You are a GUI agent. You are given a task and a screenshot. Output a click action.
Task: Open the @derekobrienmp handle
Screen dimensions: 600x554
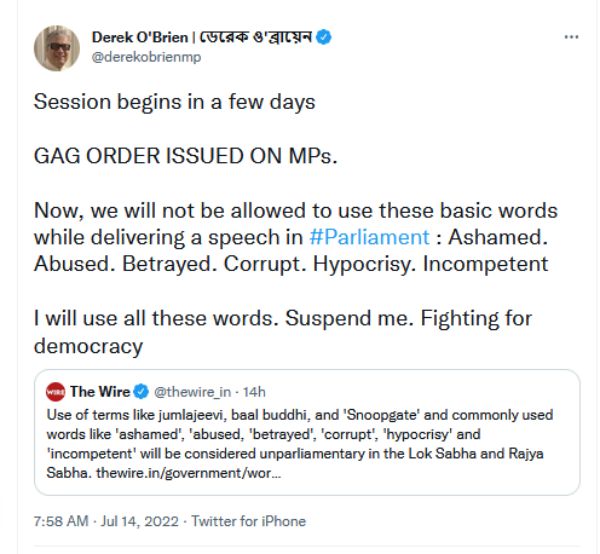[147, 57]
